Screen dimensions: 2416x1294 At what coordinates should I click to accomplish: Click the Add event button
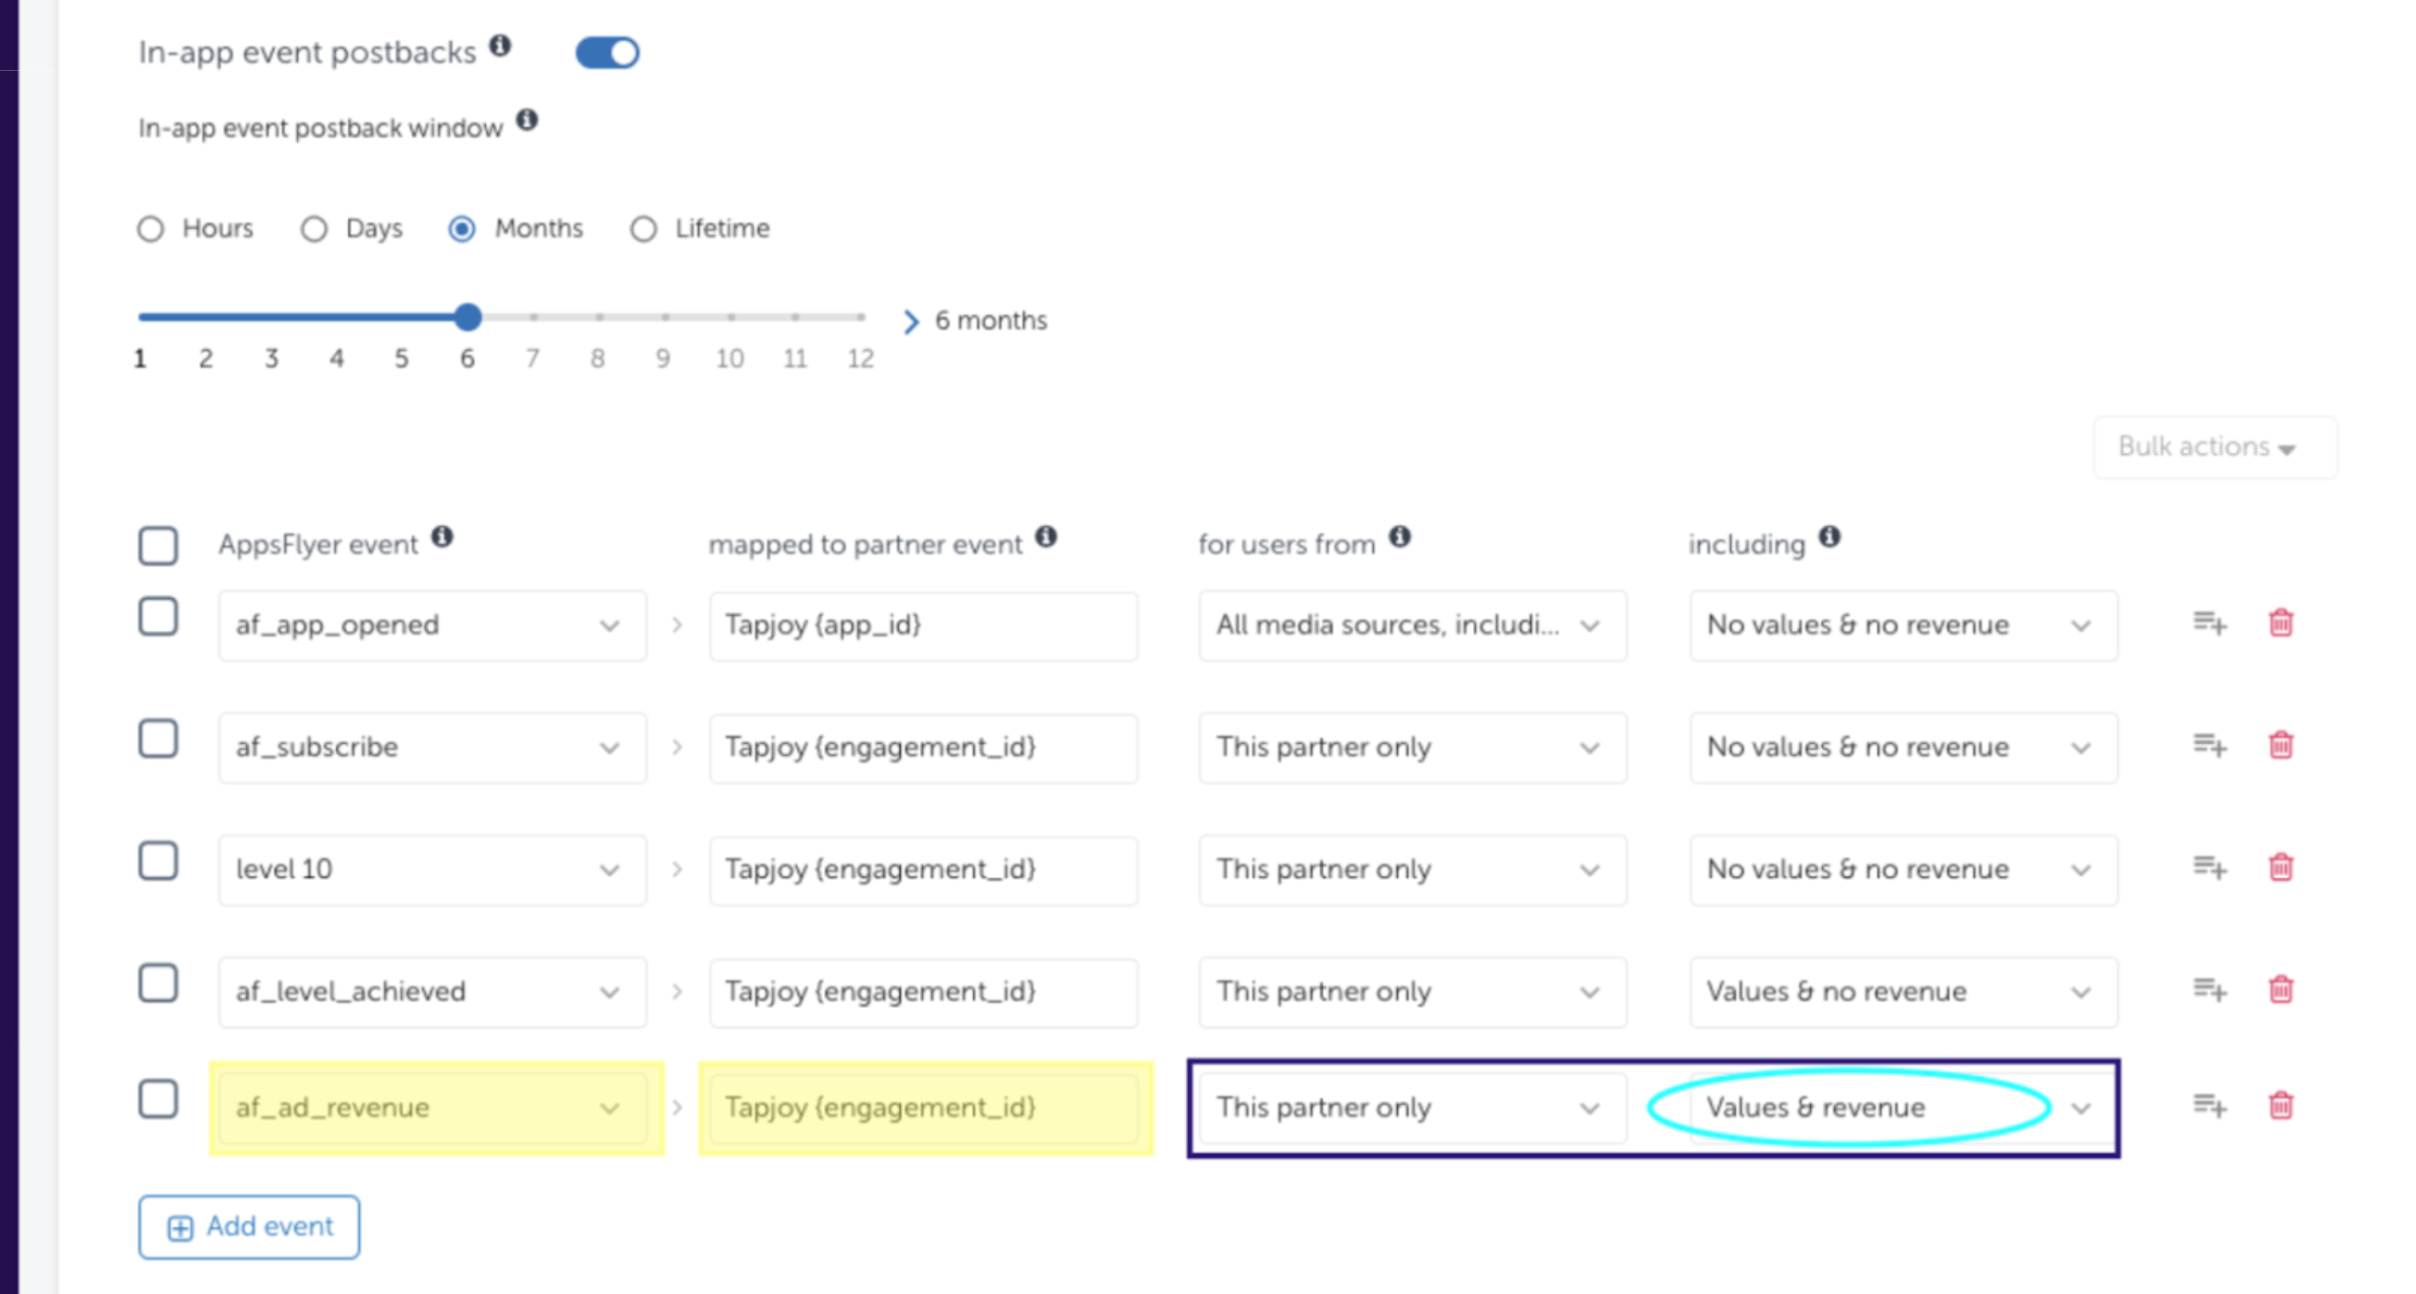249,1227
